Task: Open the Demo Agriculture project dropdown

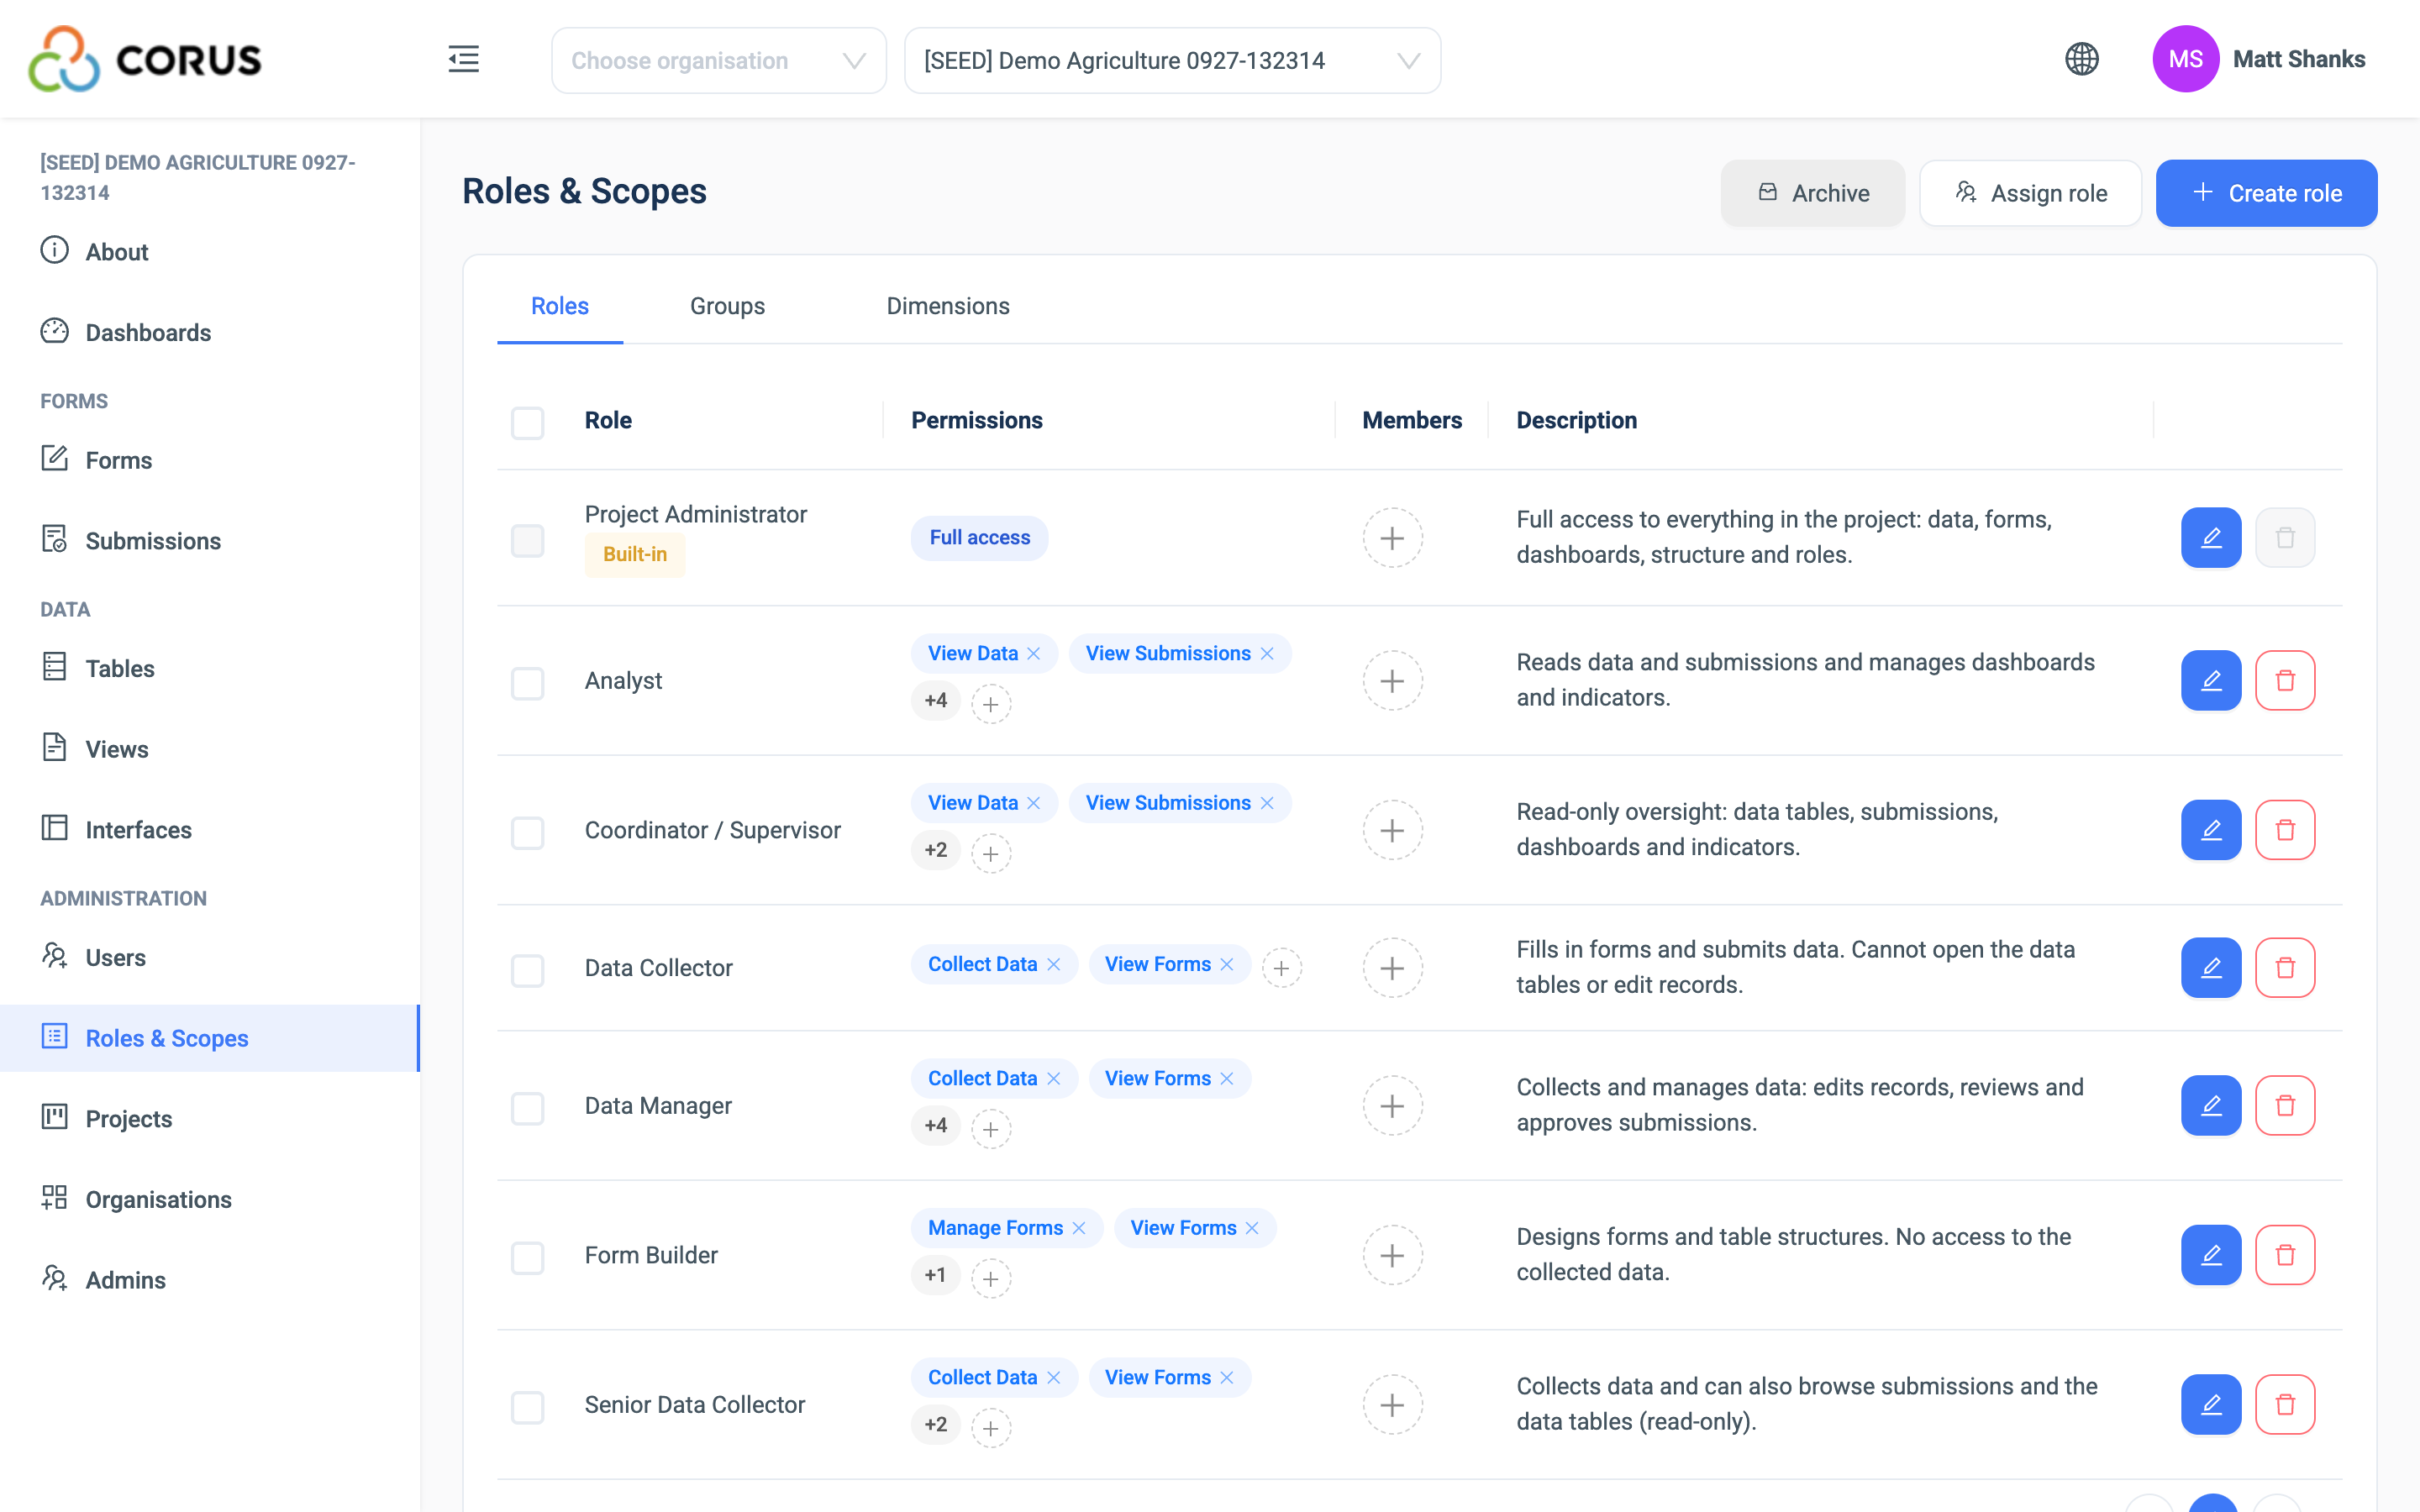Action: point(1172,61)
